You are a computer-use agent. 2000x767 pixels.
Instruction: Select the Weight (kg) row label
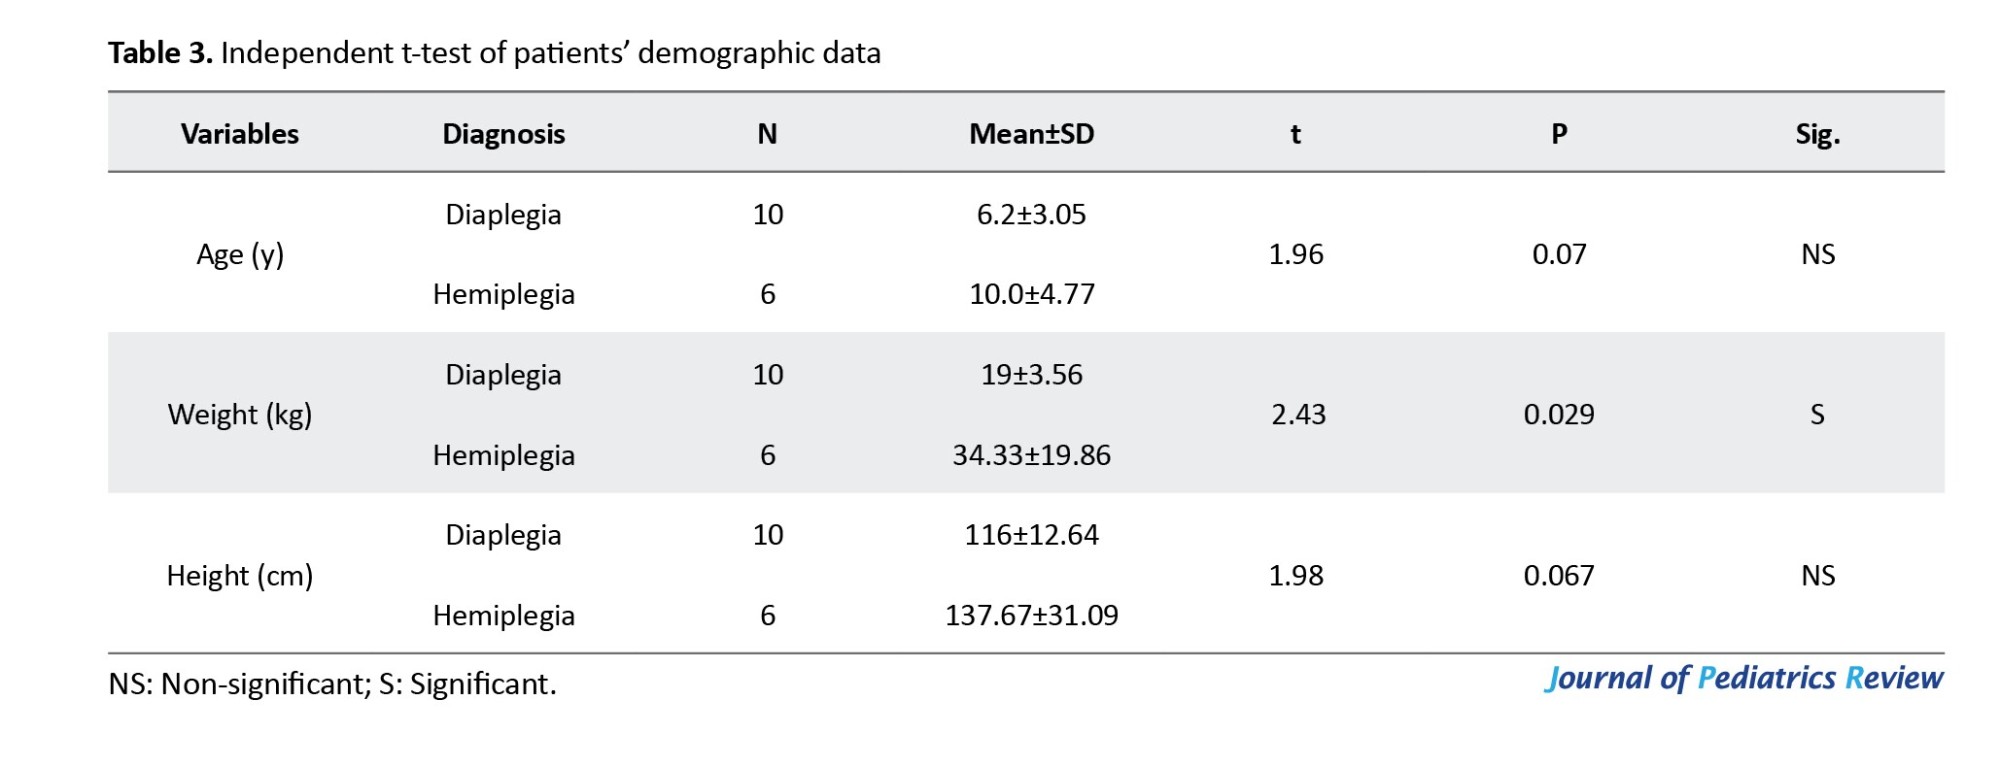[240, 415]
